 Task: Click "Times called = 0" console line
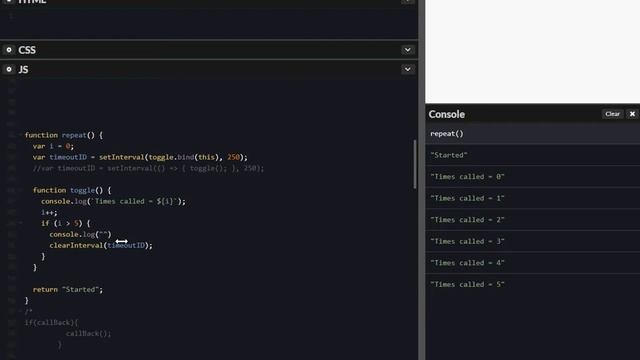[533, 177]
